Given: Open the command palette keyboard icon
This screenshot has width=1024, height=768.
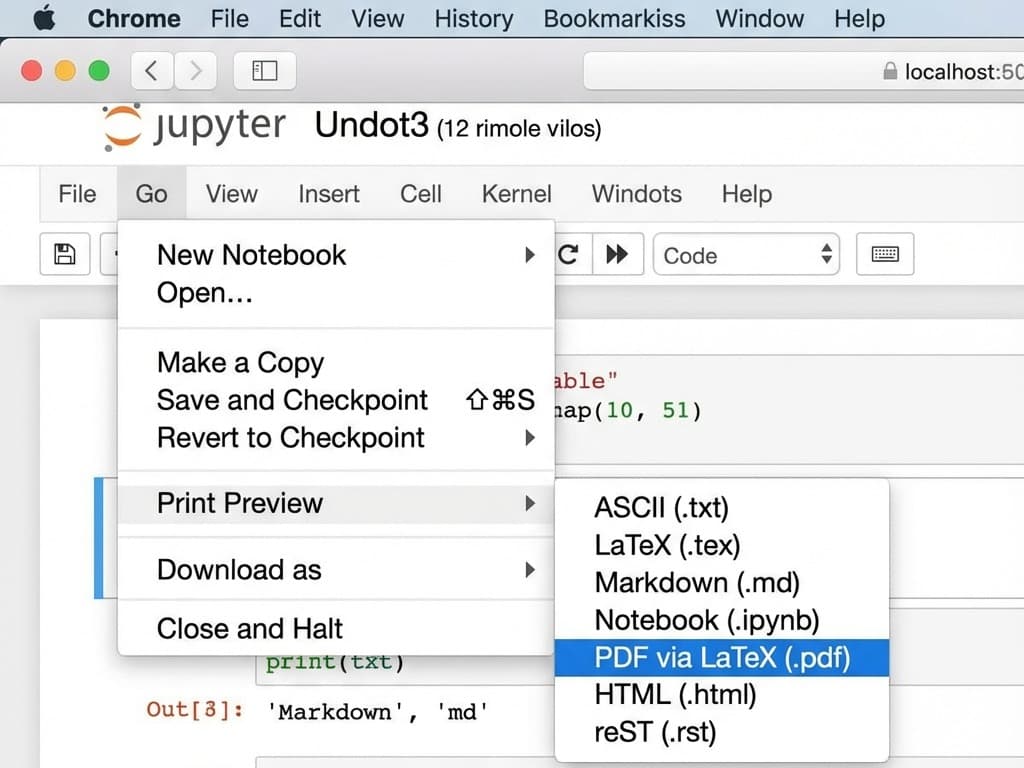Looking at the screenshot, I should click(x=884, y=254).
